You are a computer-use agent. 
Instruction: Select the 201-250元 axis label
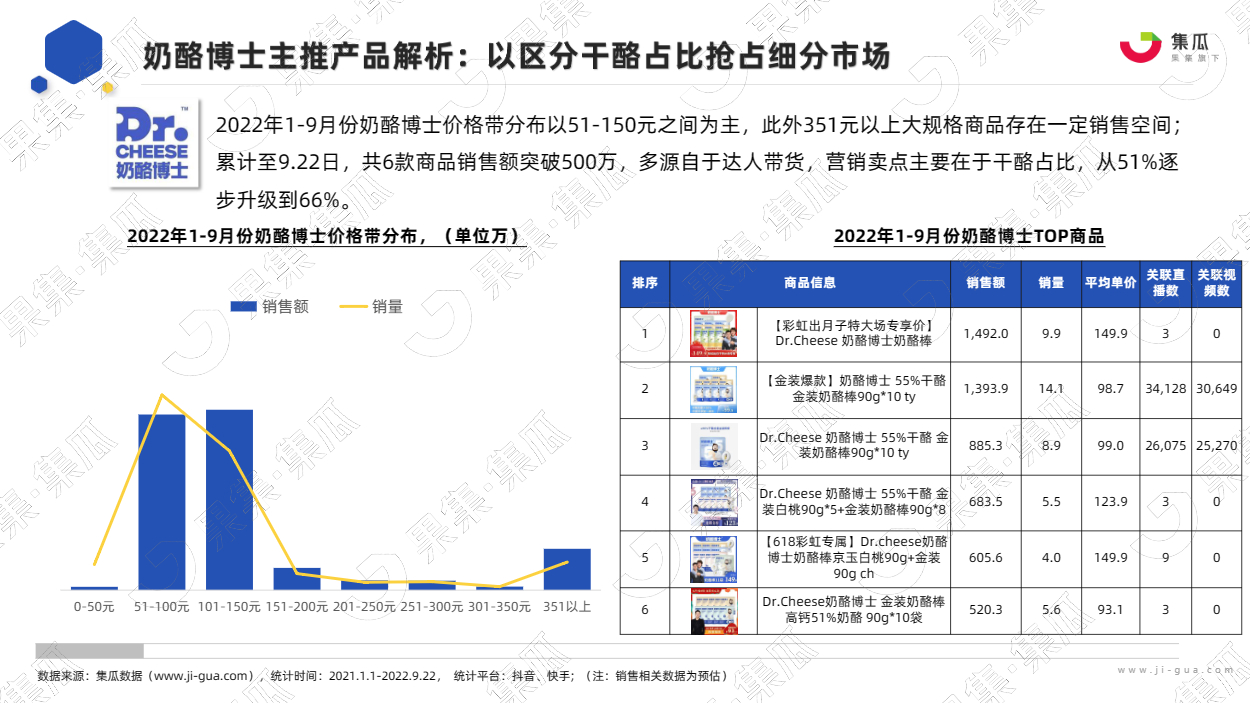tap(364, 606)
